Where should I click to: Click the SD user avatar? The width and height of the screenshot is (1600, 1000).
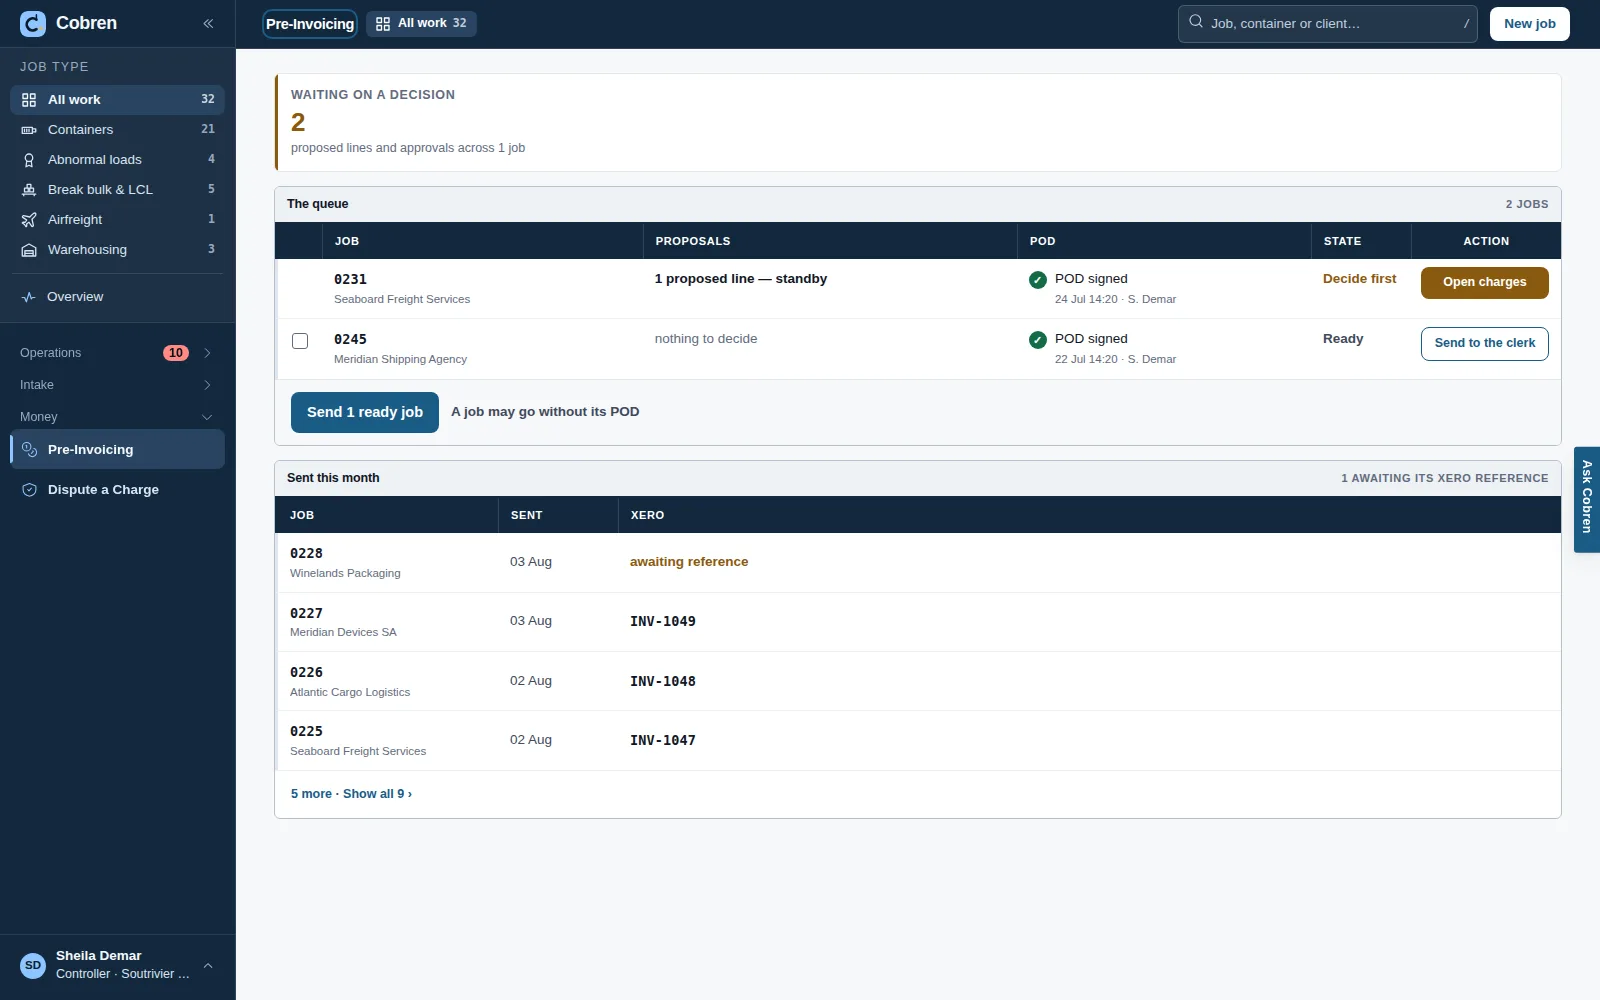pos(33,966)
